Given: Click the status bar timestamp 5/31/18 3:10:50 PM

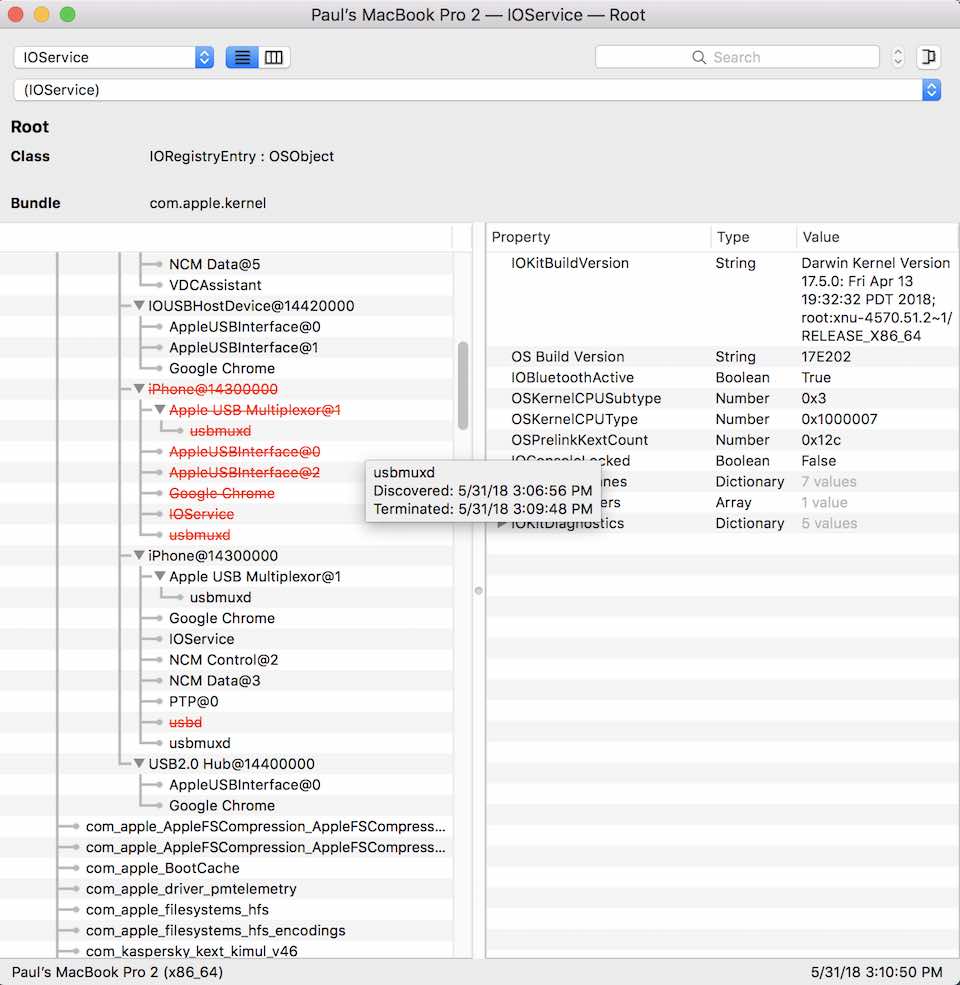Looking at the screenshot, I should point(876,972).
